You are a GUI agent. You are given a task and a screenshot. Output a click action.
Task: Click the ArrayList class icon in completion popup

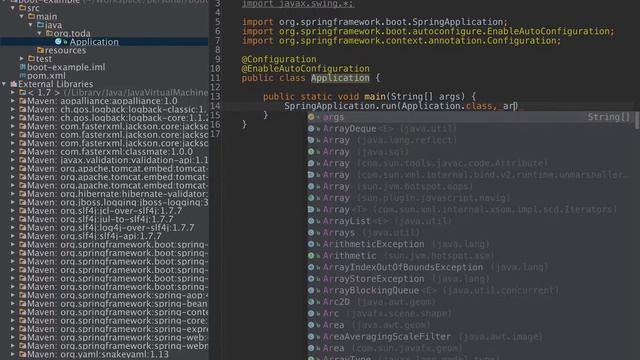coord(311,221)
